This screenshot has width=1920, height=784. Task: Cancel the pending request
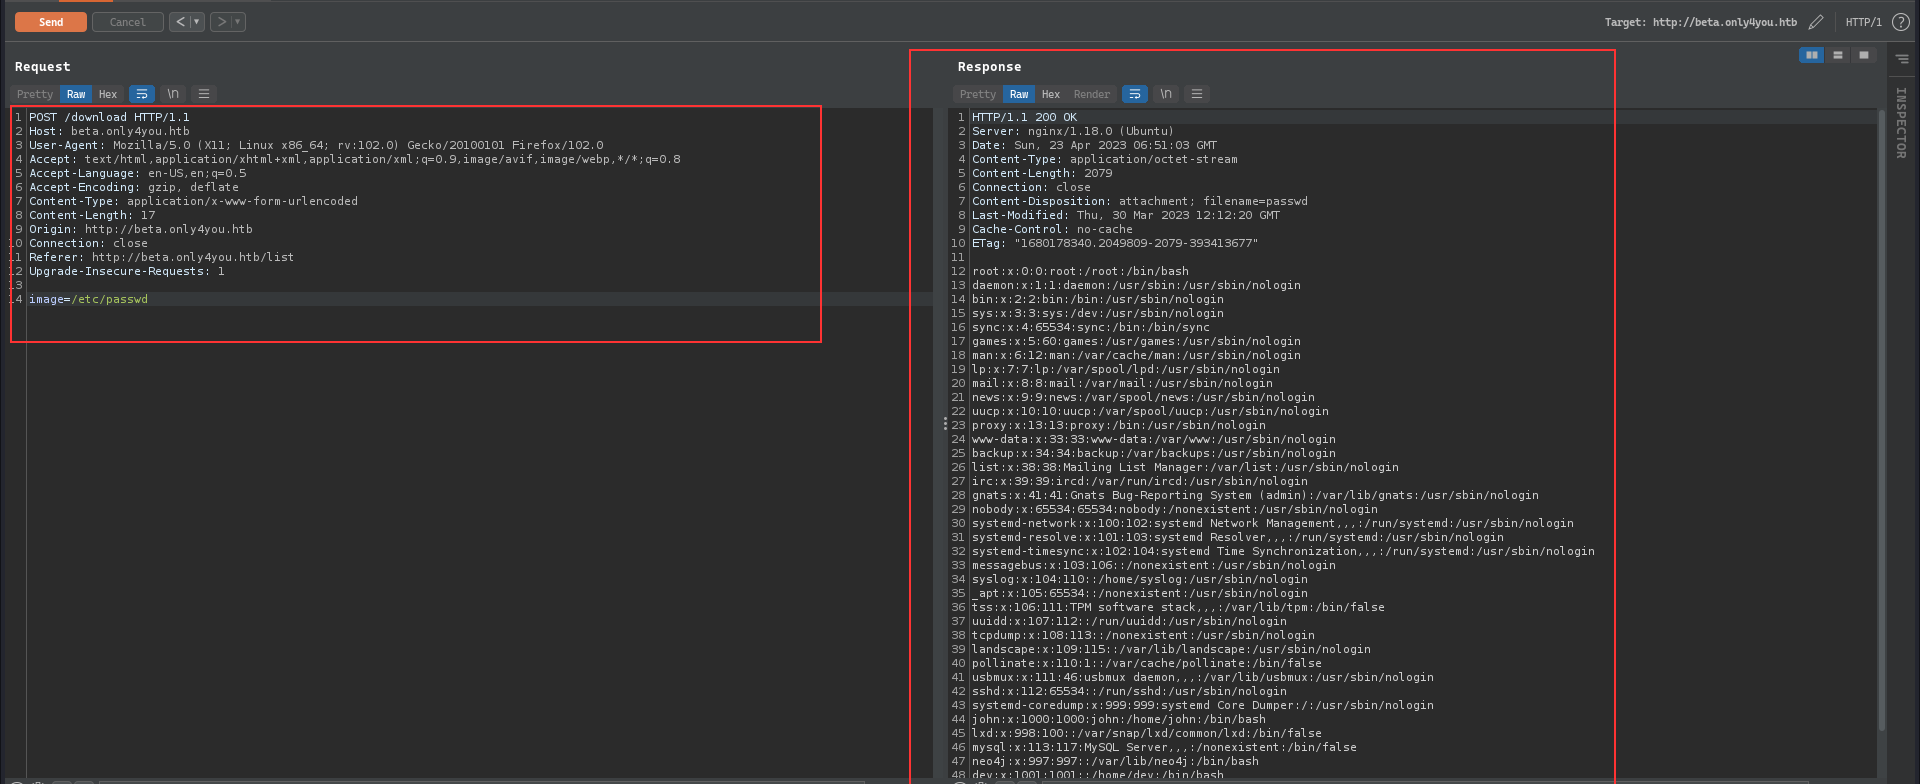tap(128, 22)
